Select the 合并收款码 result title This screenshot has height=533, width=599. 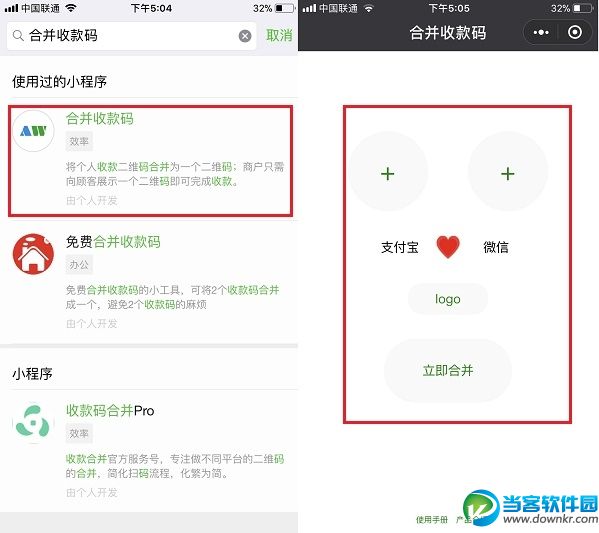[100, 118]
